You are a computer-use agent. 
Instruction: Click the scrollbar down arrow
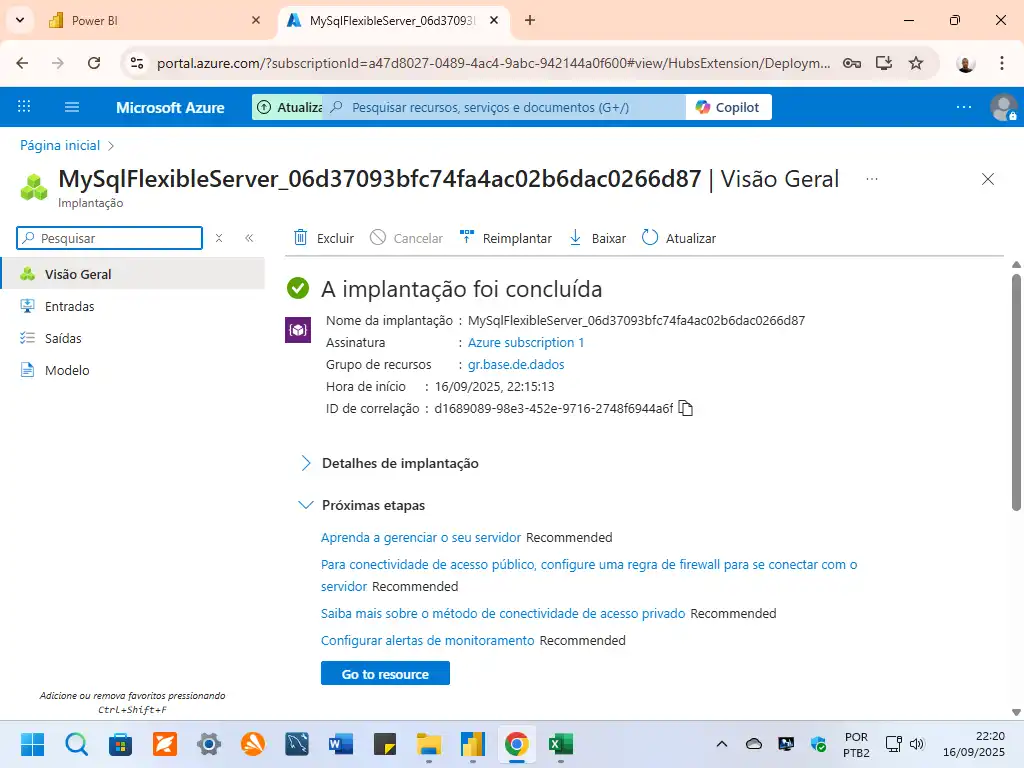(1016, 712)
